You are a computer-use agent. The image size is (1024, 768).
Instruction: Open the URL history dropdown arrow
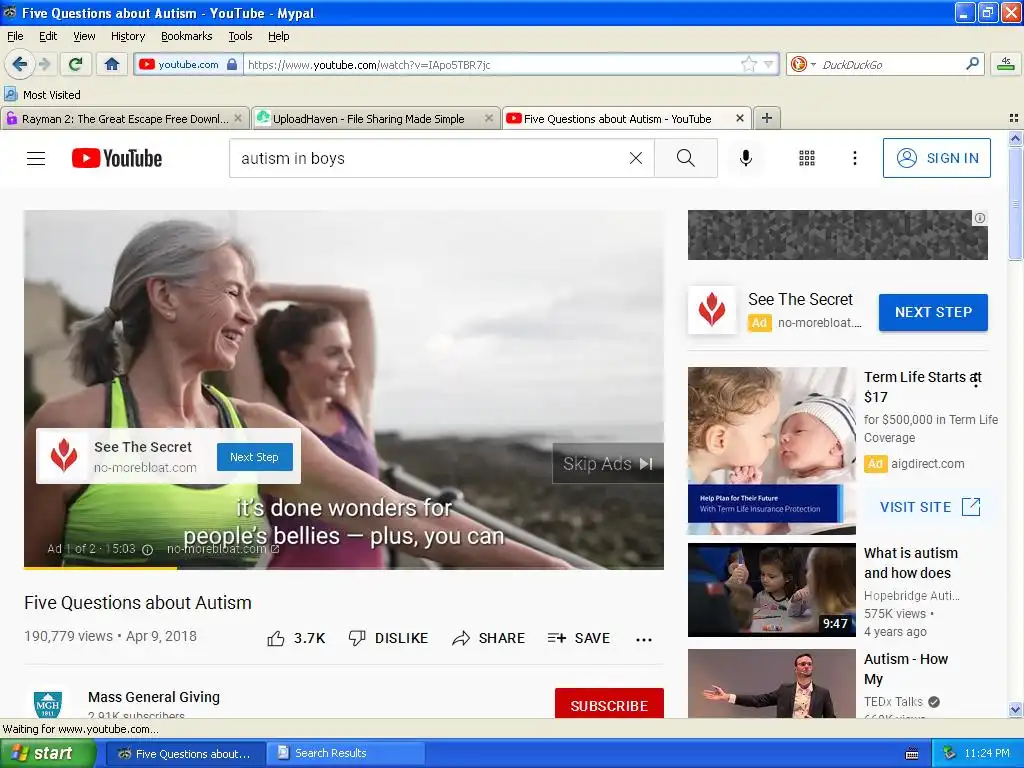point(769,65)
